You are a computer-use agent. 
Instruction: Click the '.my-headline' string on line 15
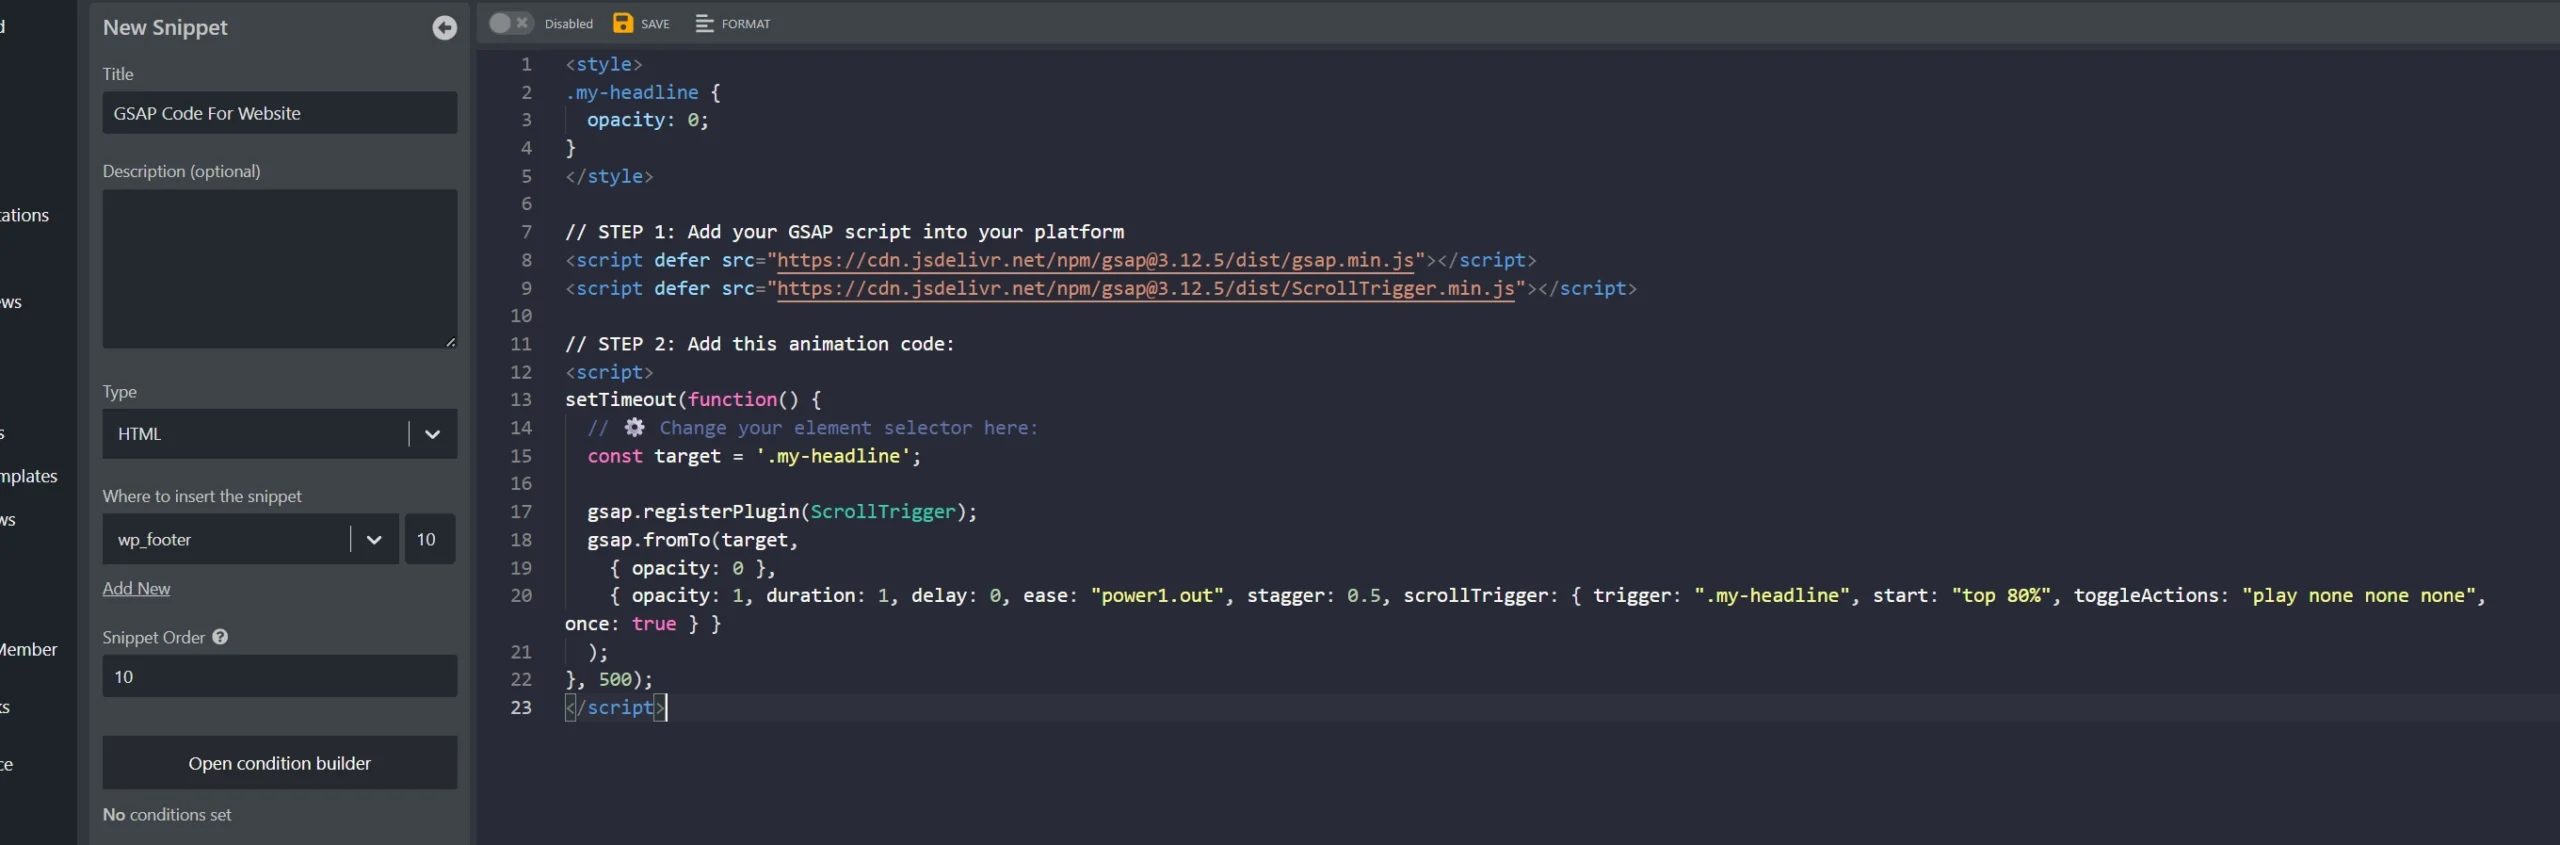point(833,456)
